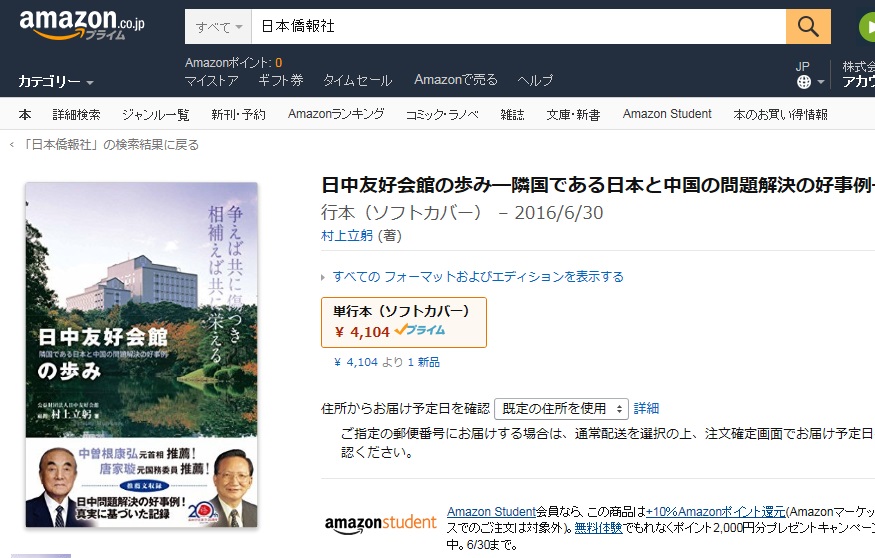Open ギフト券 in top navigation
The image size is (875, 558).
281,81
